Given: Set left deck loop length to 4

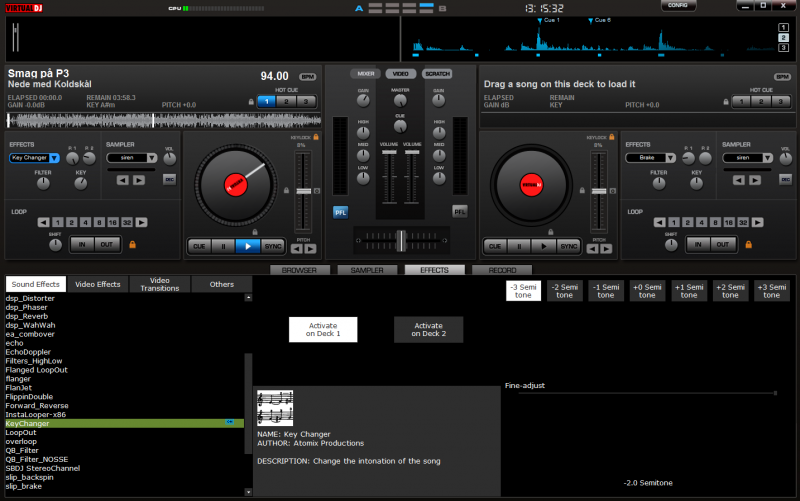Looking at the screenshot, I should pyautogui.click(x=85, y=222).
